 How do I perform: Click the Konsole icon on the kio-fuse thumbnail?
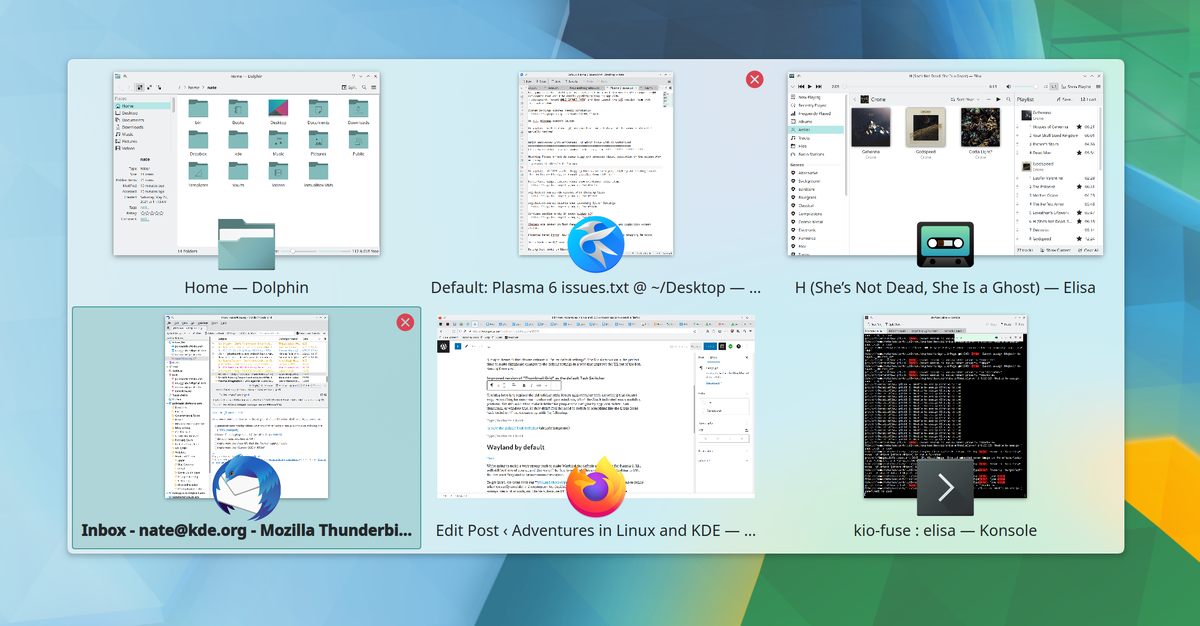pyautogui.click(x=945, y=487)
